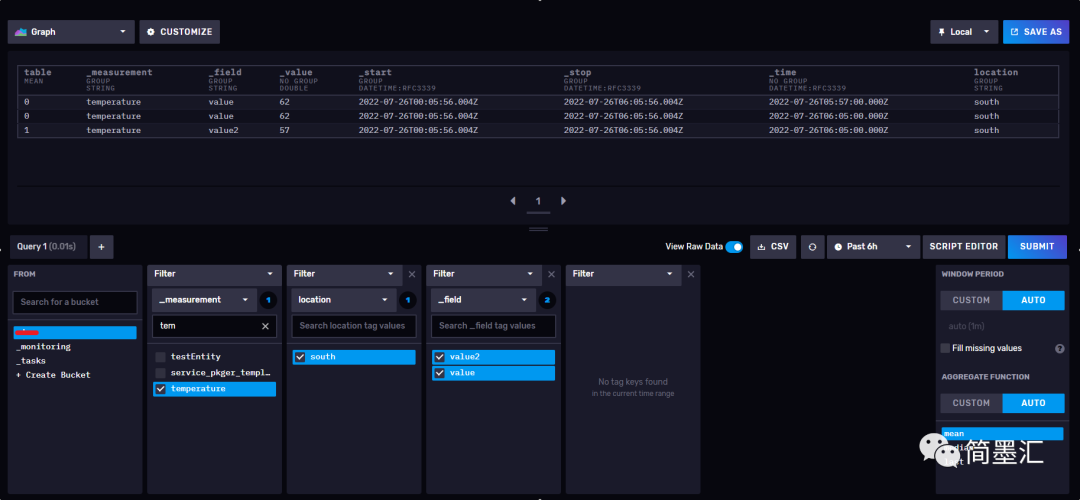This screenshot has width=1080, height=500.
Task: Remove the _field filter with X
Action: pos(551,274)
